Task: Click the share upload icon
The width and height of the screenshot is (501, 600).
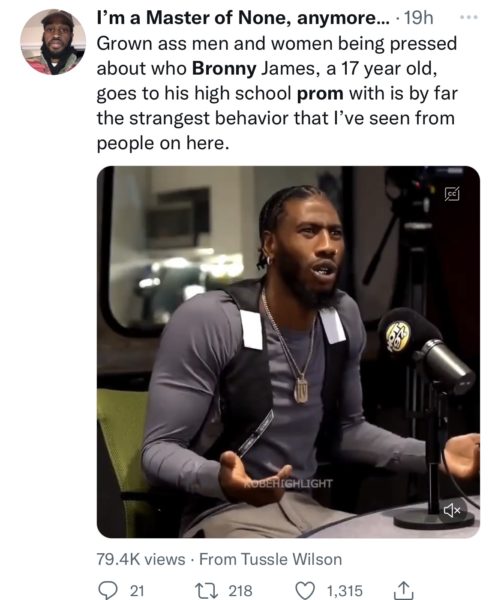Action: click(404, 590)
